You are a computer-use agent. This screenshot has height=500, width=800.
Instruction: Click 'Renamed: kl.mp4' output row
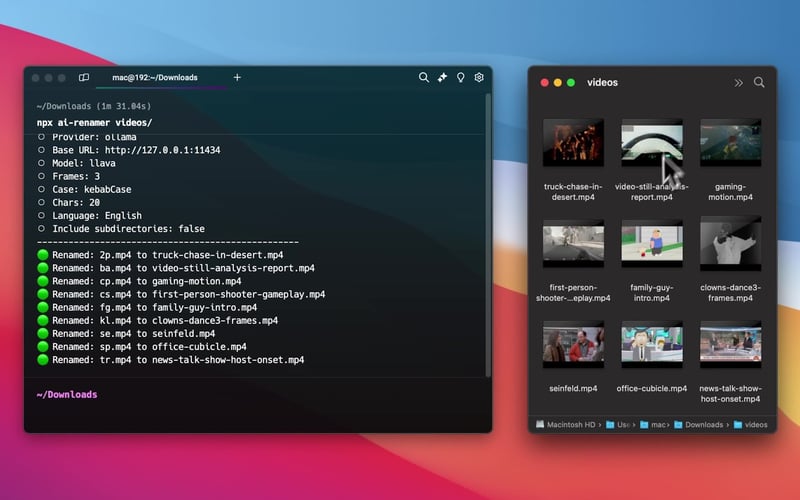click(x=158, y=320)
